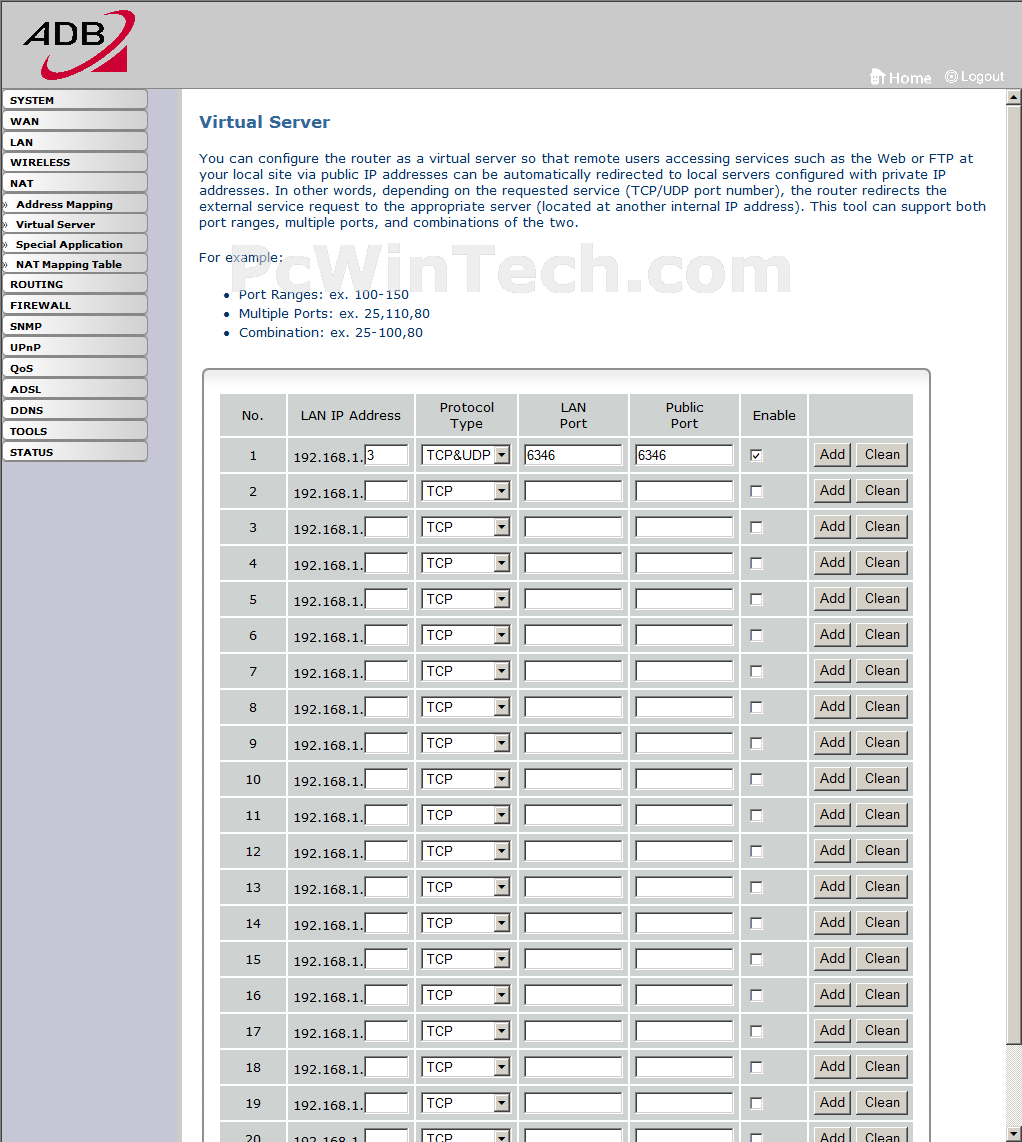Click Public Port field for rule 5

point(684,599)
